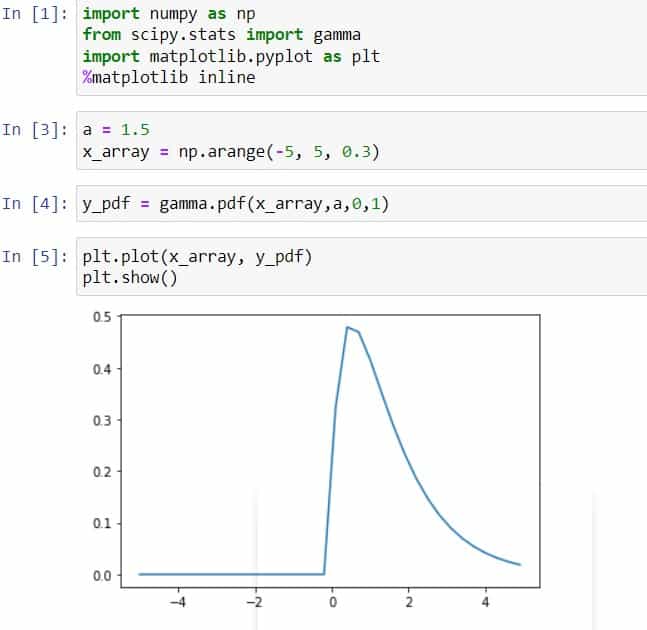
Task: Click the -4 x-axis tick label
Action: click(178, 602)
